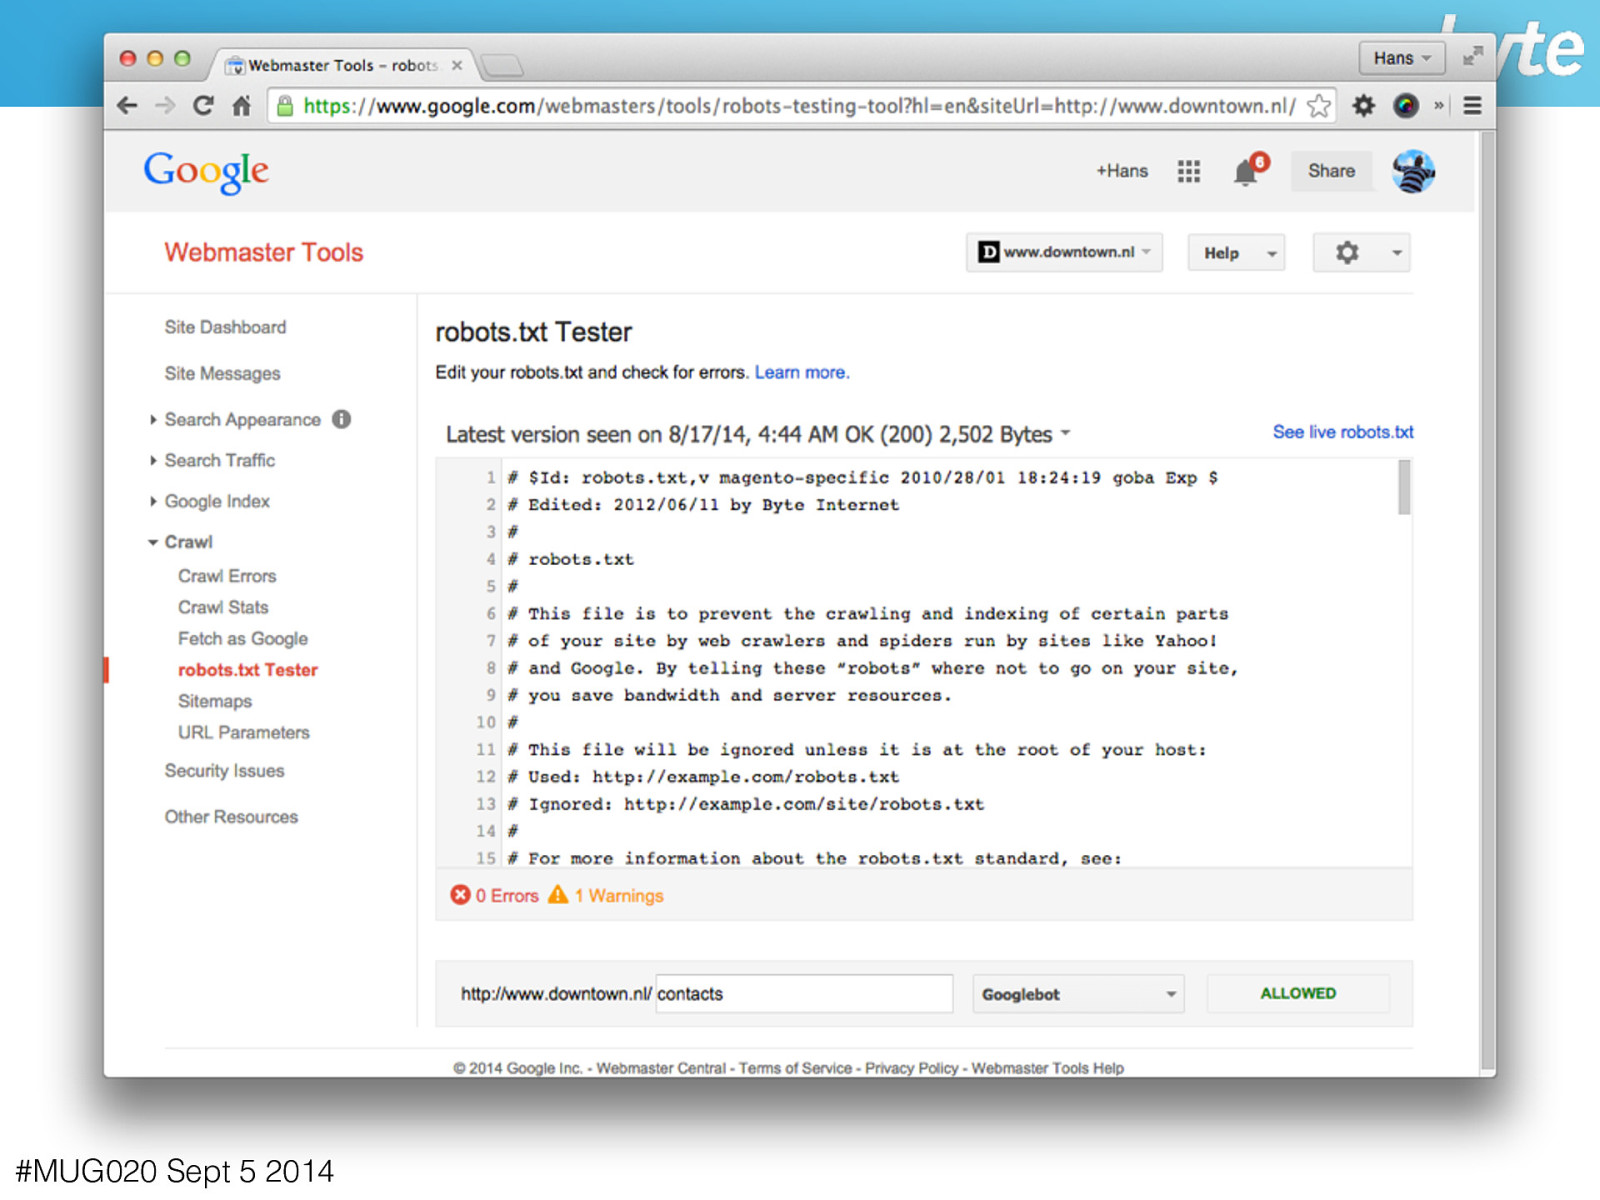Open Other Resources in sidebar
The height and width of the screenshot is (1200, 1600).
click(x=231, y=816)
